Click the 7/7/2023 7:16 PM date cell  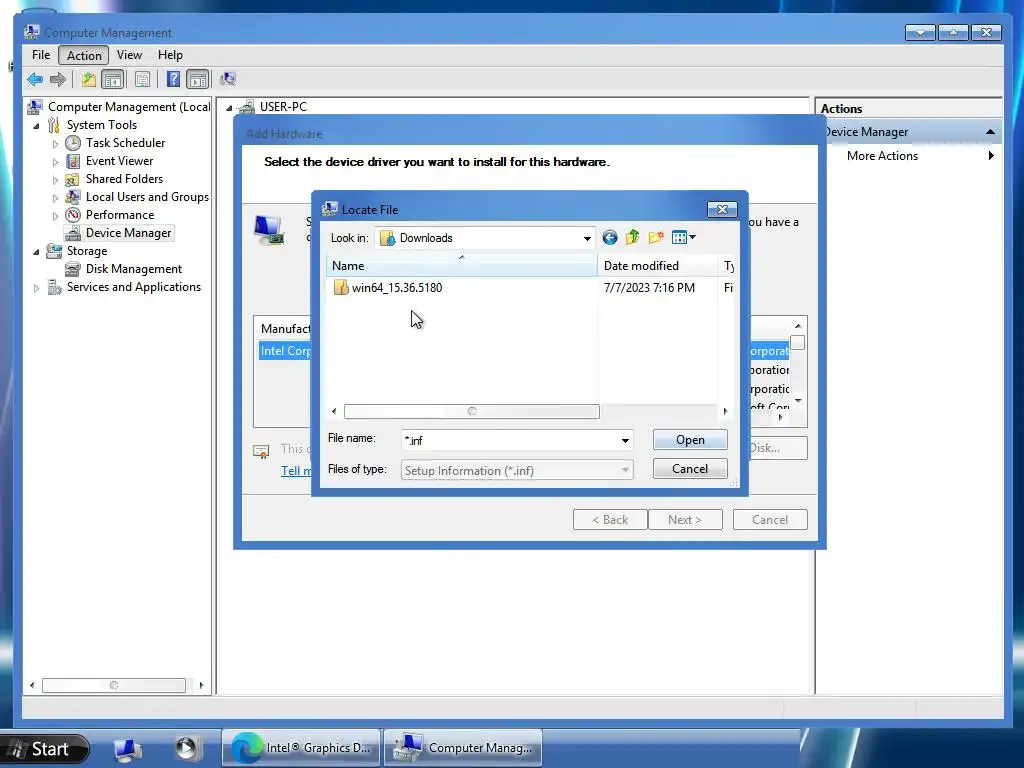[649, 287]
